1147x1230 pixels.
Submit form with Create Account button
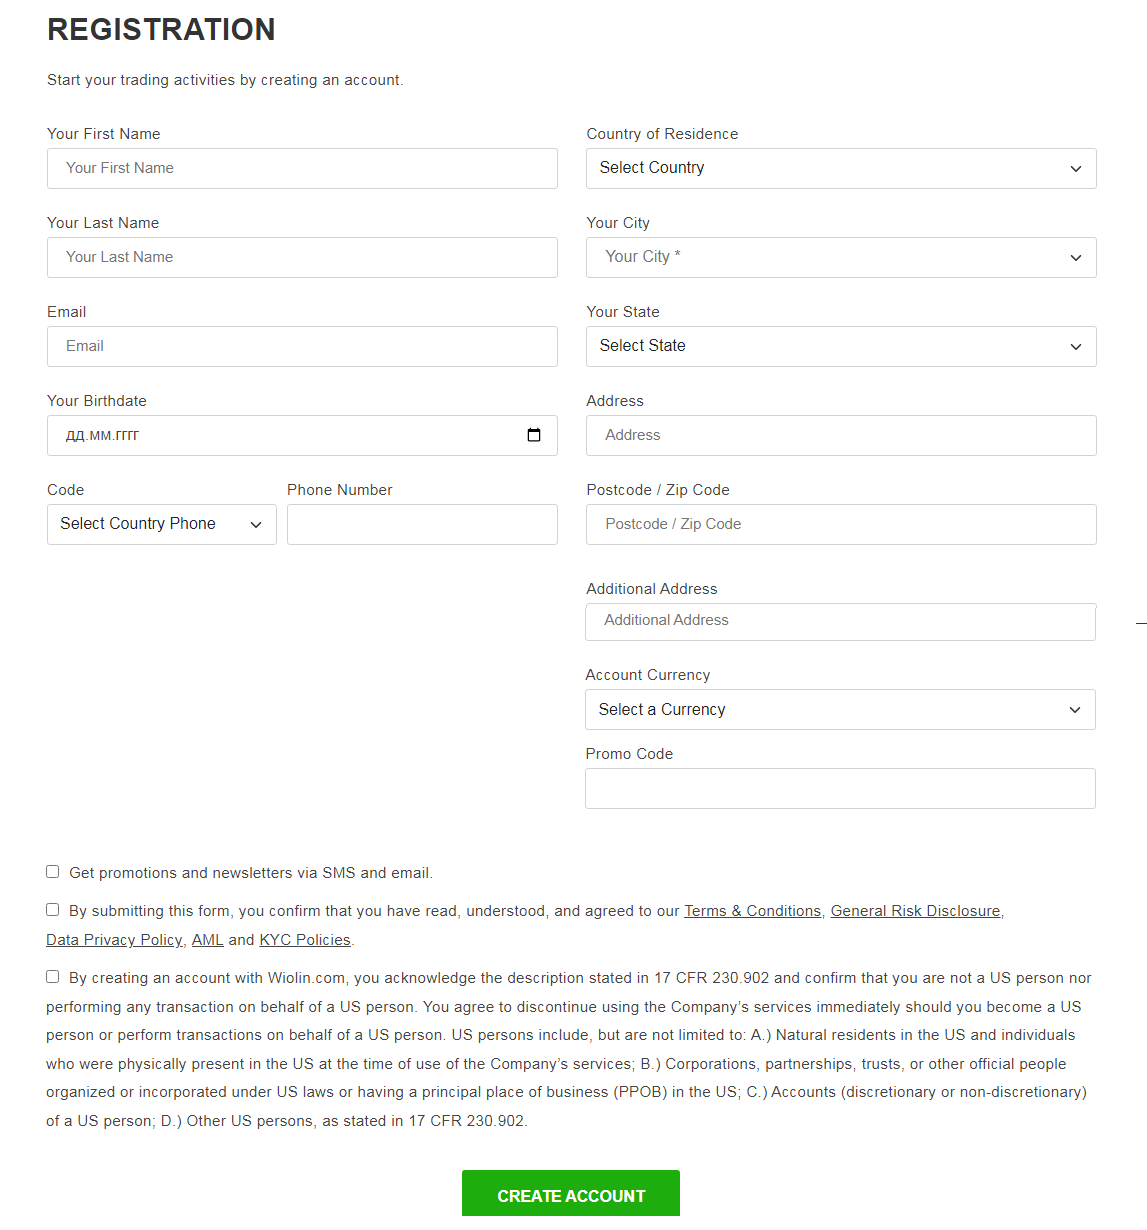(x=571, y=1195)
